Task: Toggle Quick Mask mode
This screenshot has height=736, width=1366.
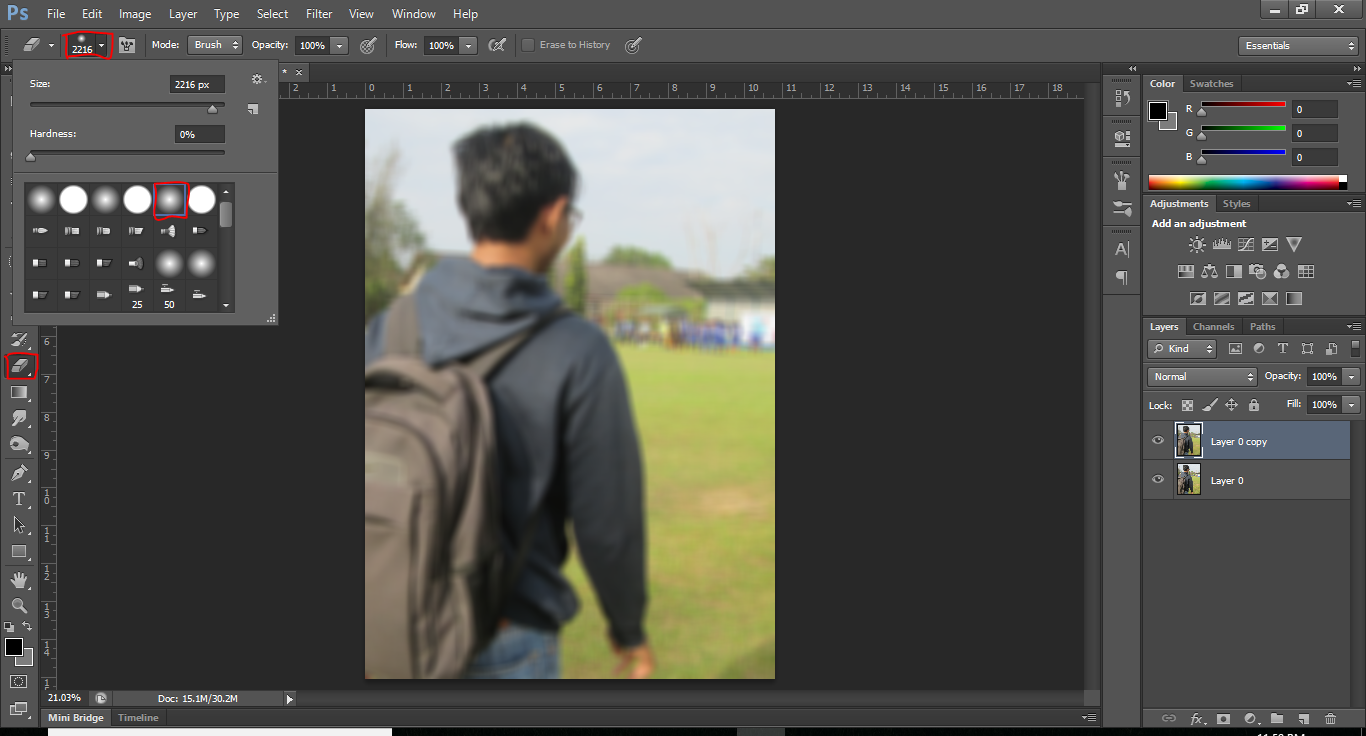Action: [x=19, y=681]
